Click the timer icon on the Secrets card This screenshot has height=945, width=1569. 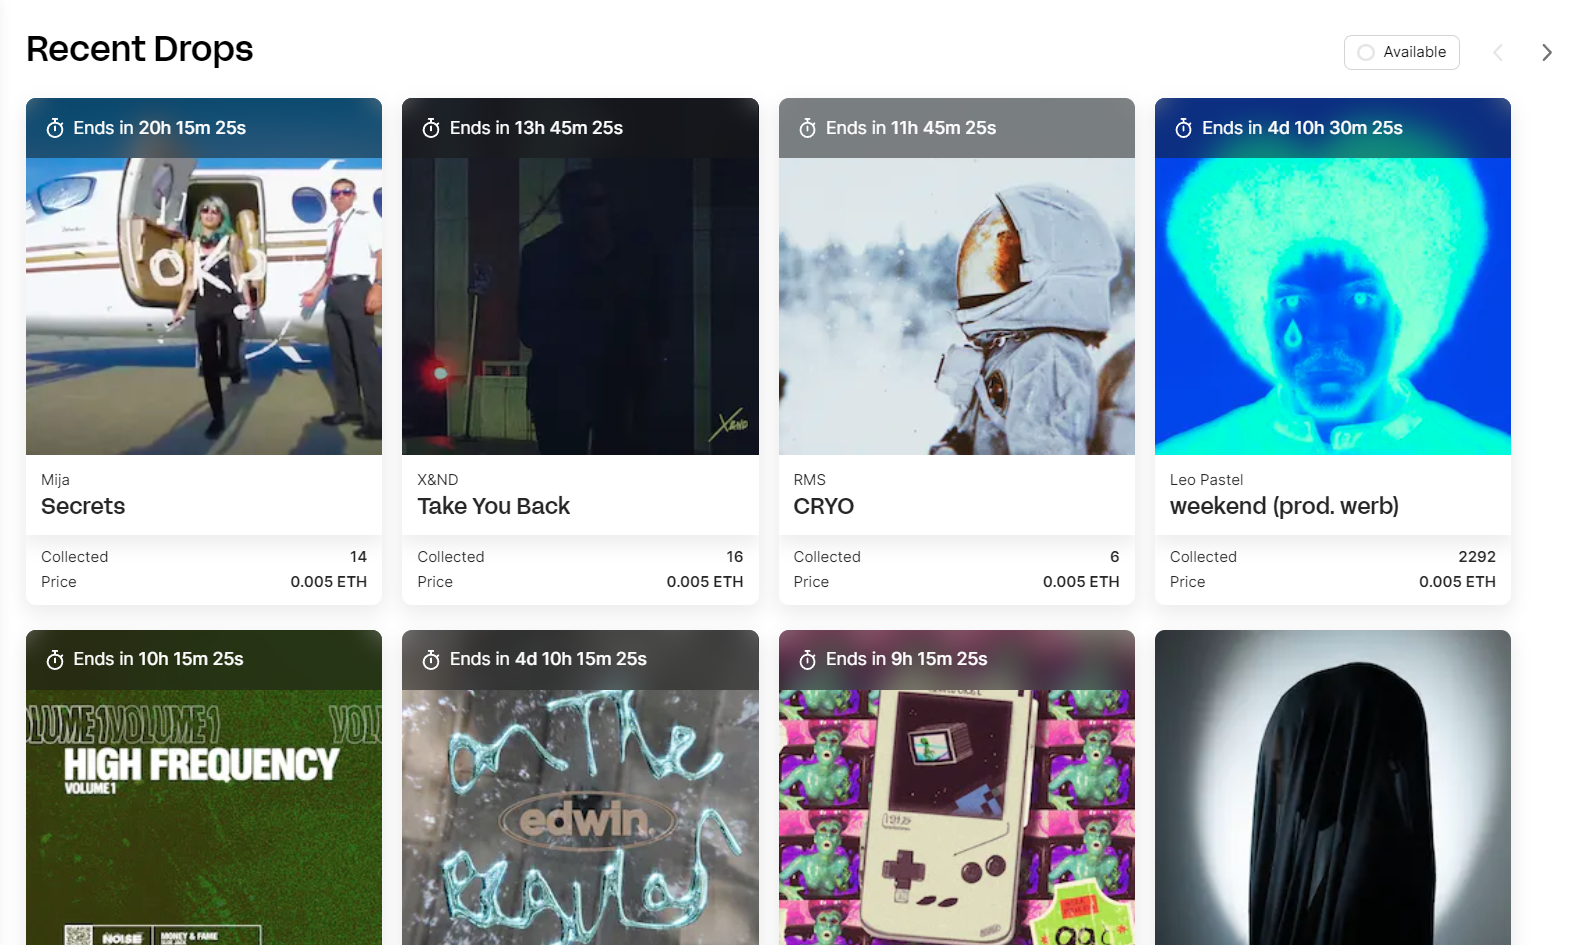[x=55, y=128]
